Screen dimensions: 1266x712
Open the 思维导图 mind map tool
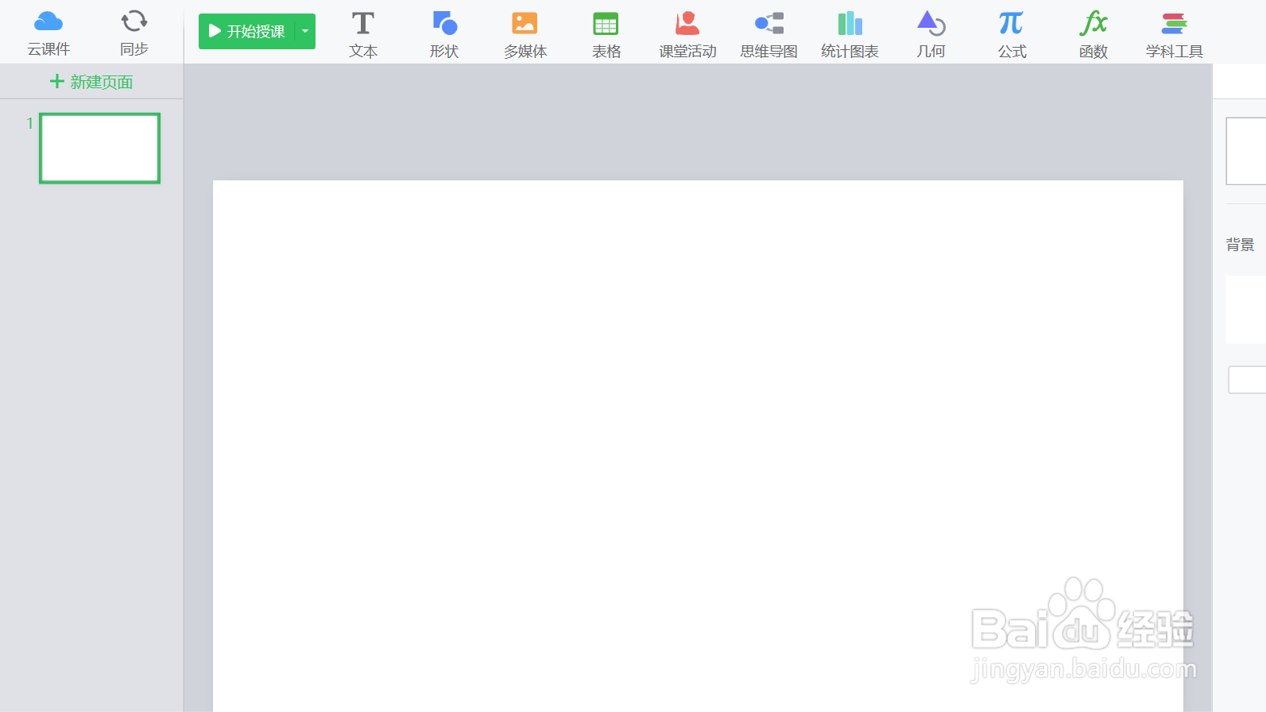769,34
